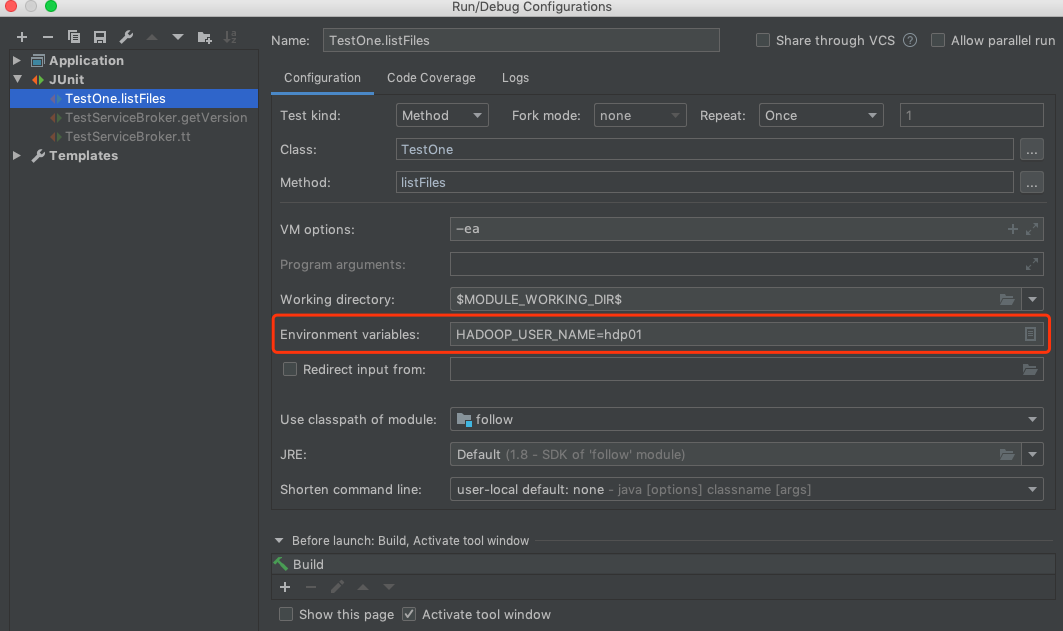Enable Share through VCS

pyautogui.click(x=763, y=40)
